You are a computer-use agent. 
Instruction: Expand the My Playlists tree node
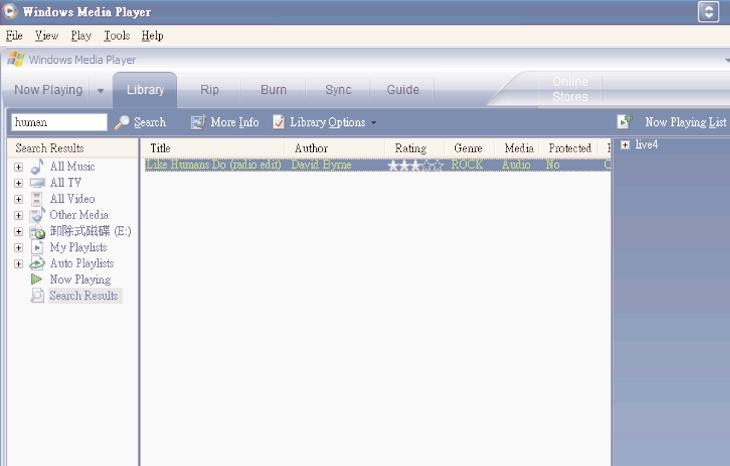[x=19, y=248]
